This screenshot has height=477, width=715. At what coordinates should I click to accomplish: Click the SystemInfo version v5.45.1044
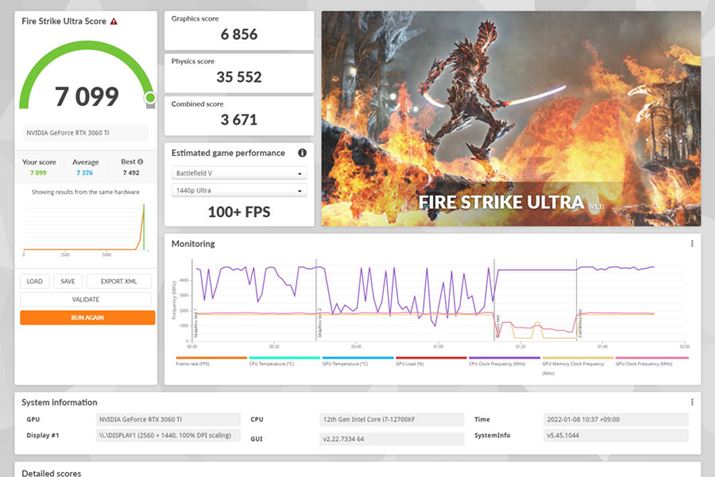coord(616,435)
